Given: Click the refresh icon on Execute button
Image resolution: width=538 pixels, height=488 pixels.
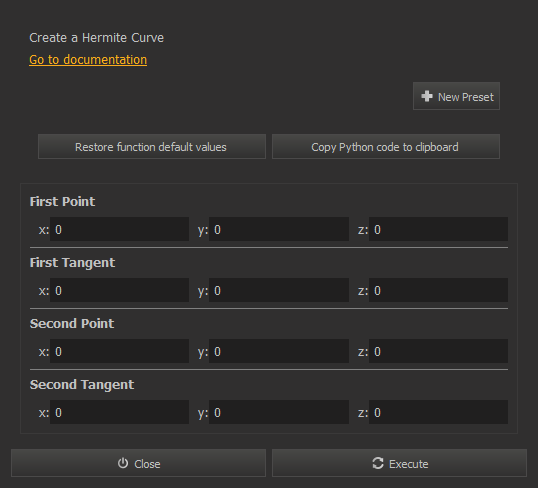Looking at the screenshot, I should [378, 463].
